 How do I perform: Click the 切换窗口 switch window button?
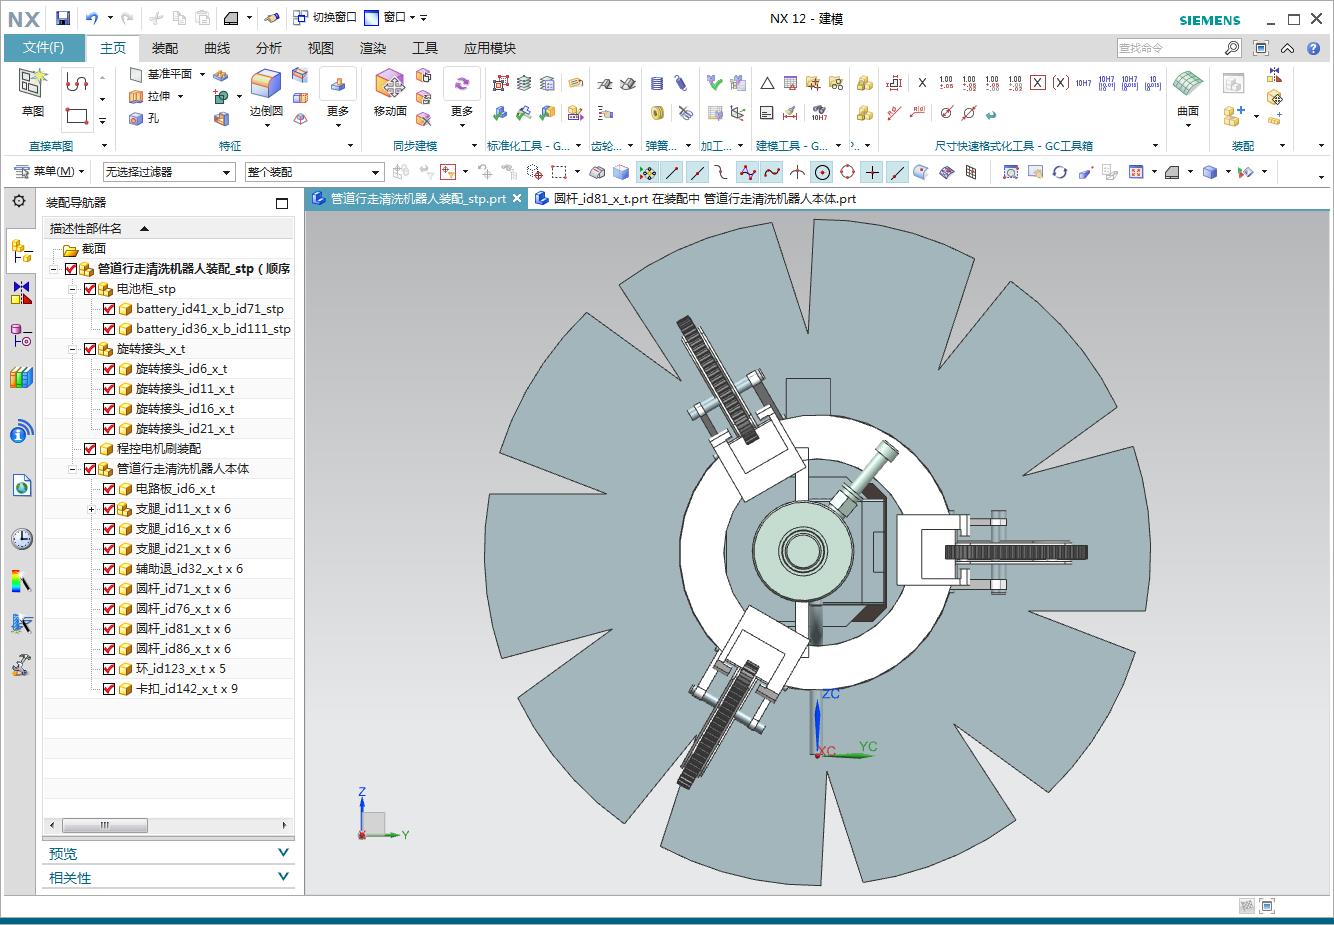click(325, 18)
